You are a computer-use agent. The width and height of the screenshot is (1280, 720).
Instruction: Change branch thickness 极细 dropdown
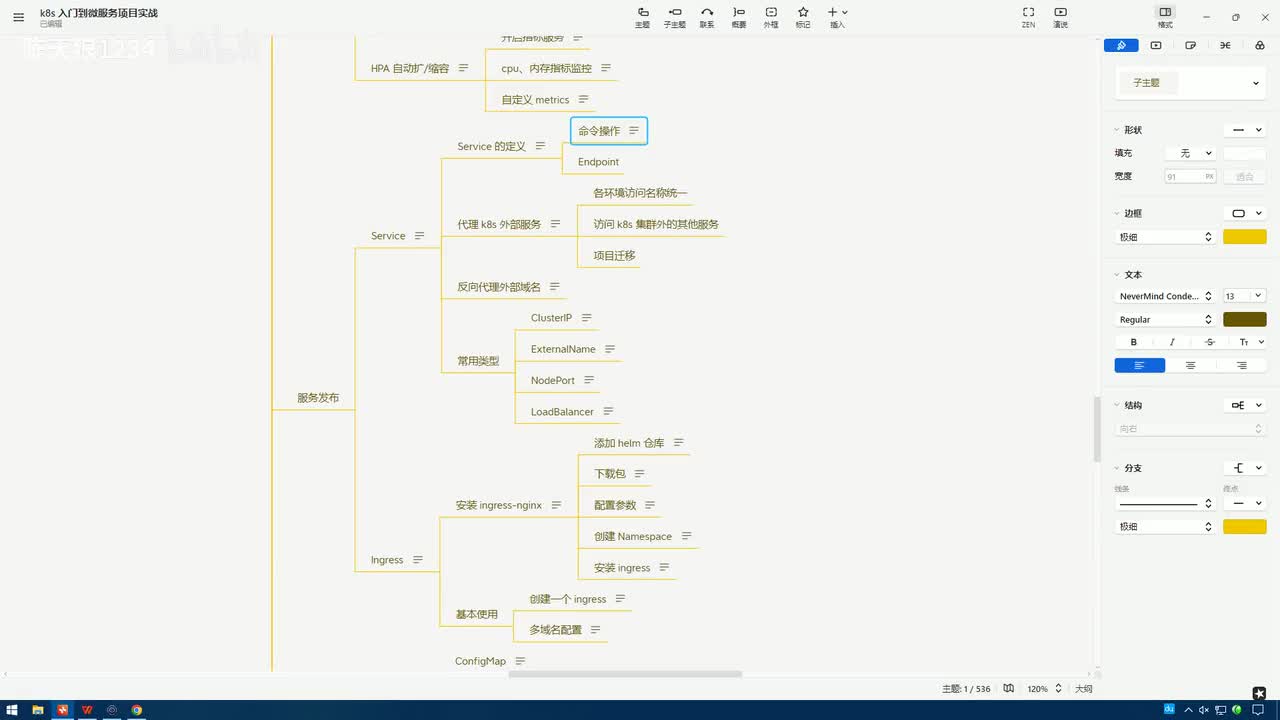point(1165,526)
